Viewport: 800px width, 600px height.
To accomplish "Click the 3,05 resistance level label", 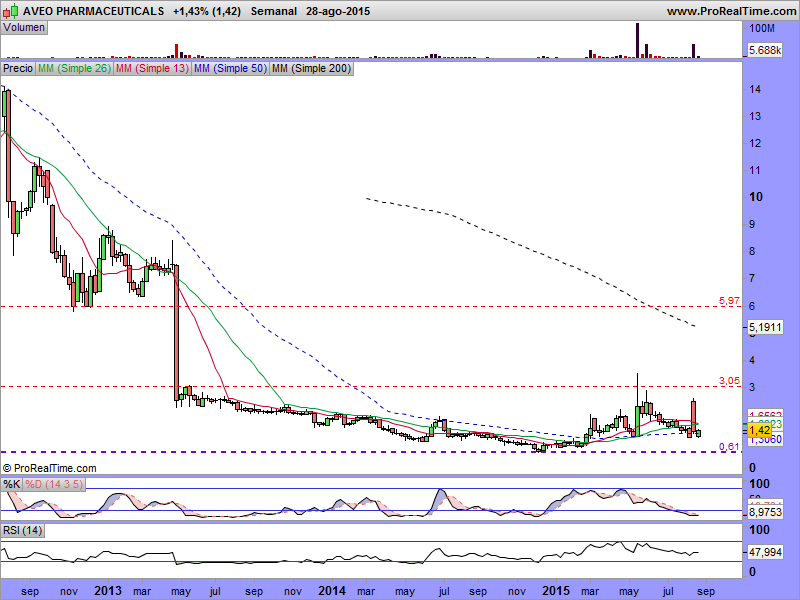I will coord(729,381).
